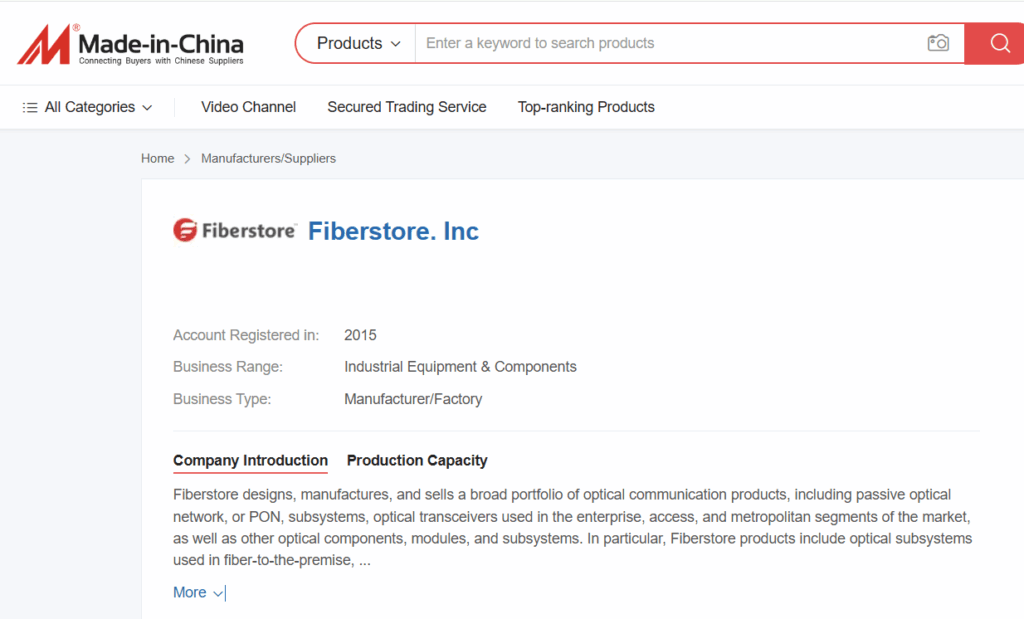Open Secured Trading Service
Screen dimensions: 1024x619
pos(407,107)
